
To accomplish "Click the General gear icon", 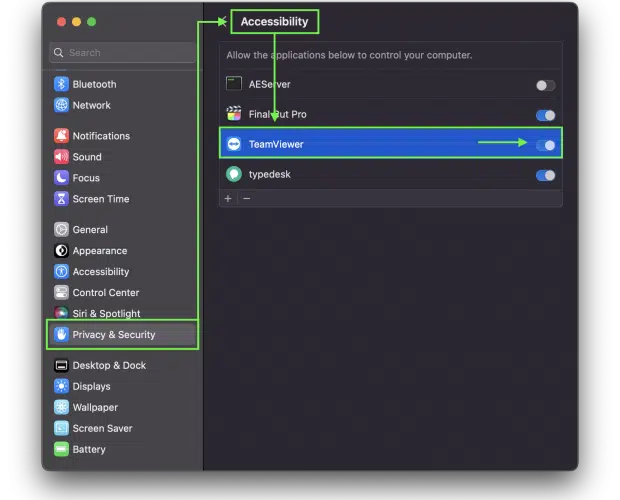I will (61, 229).
